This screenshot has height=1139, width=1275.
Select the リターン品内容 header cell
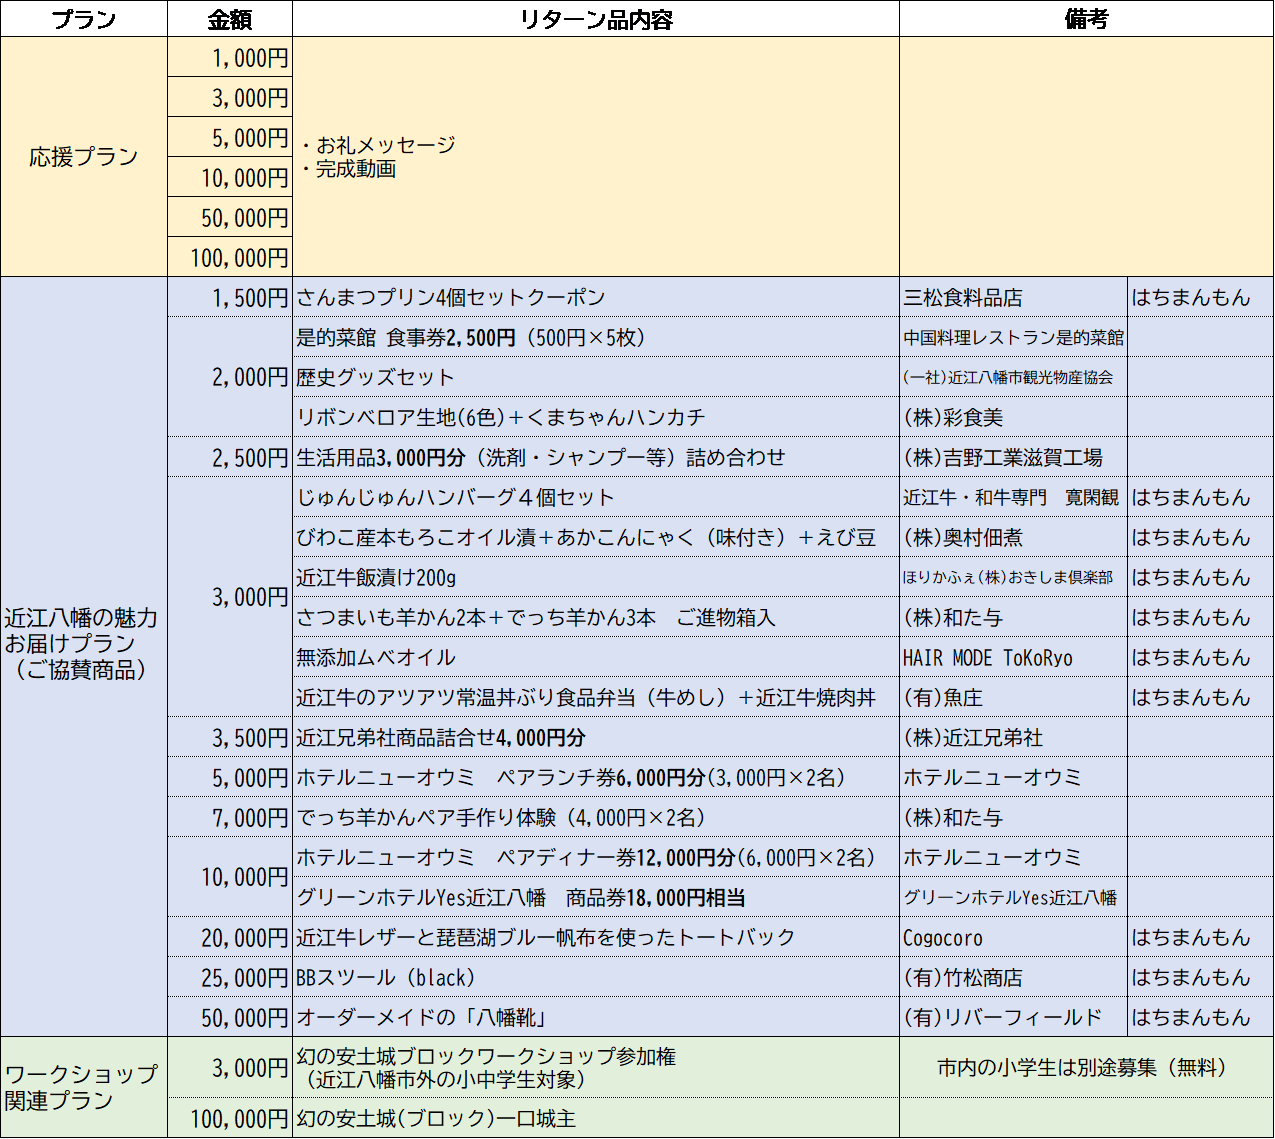pyautogui.click(x=596, y=19)
